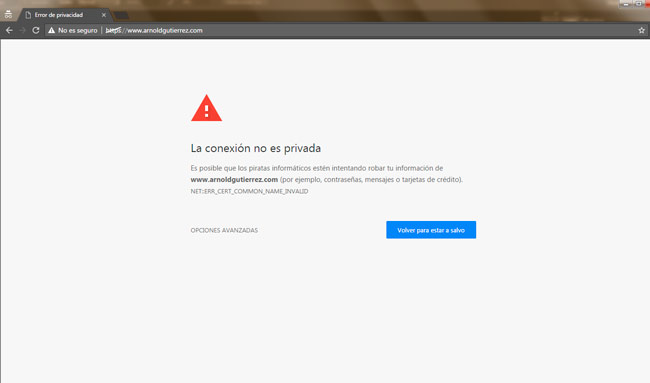Screen dimensions: 650x383
Task: Click the 'No es seguro' label in the address bar
Action: click(78, 30)
